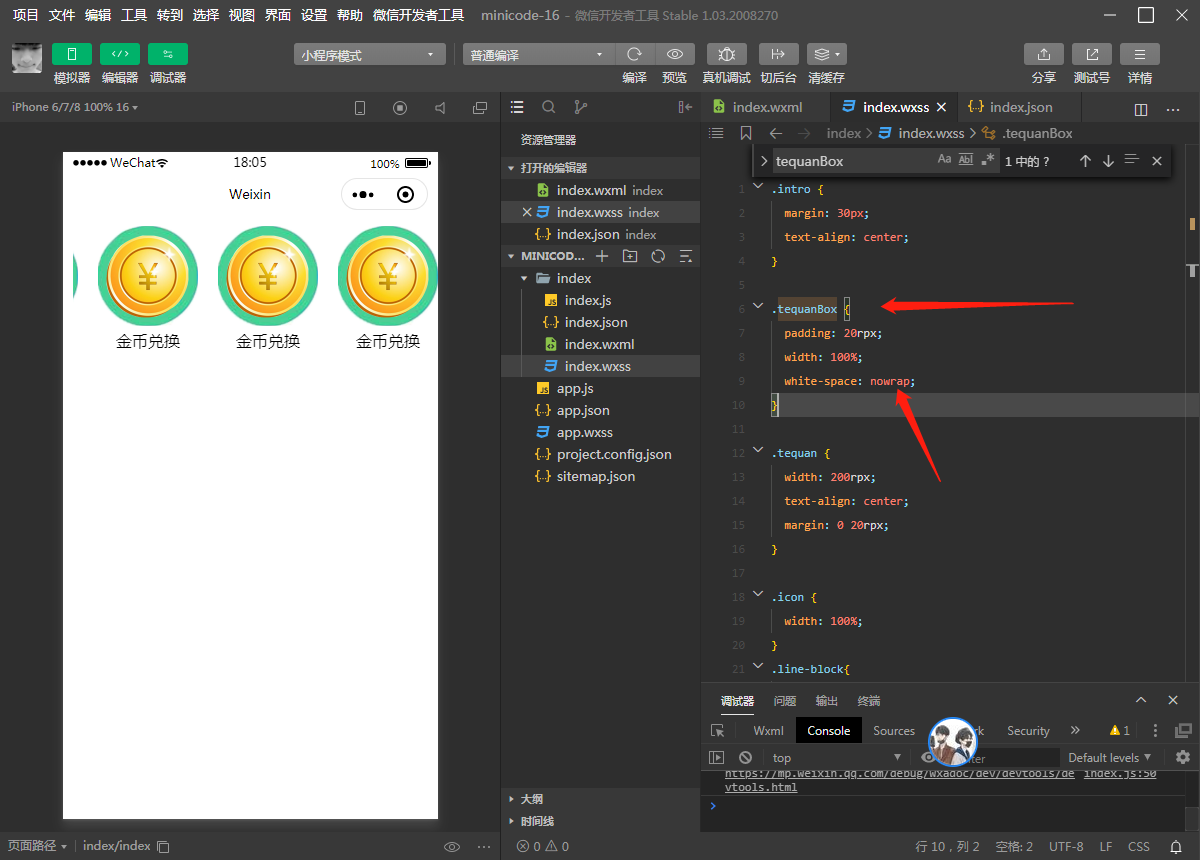The image size is (1200, 860).
Task: Open the iPhone 6/7/8 device dropdown
Action: click(x=75, y=107)
